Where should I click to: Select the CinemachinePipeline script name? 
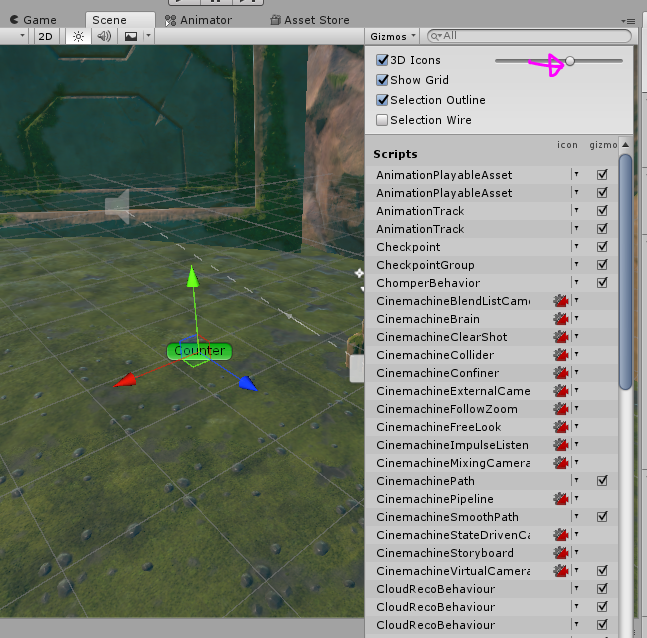click(435, 499)
